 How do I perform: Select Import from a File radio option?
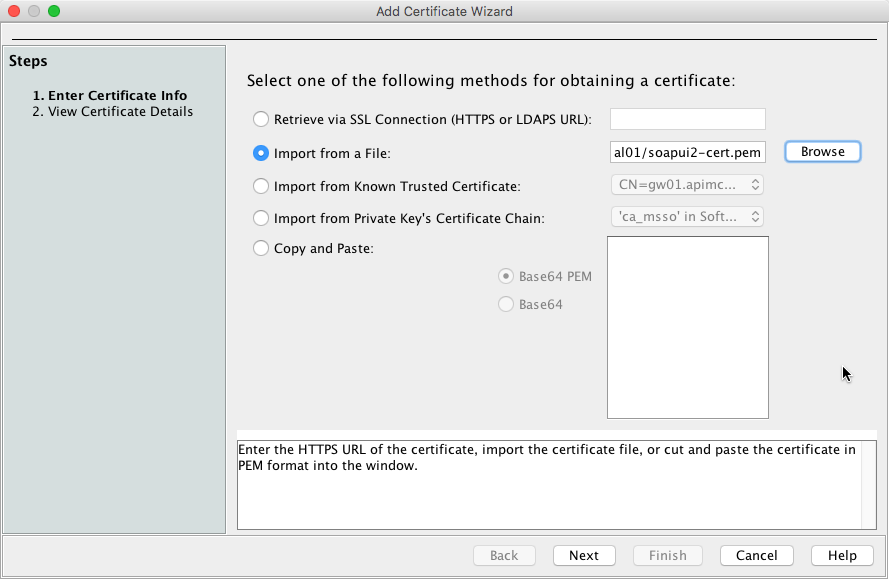coord(261,153)
